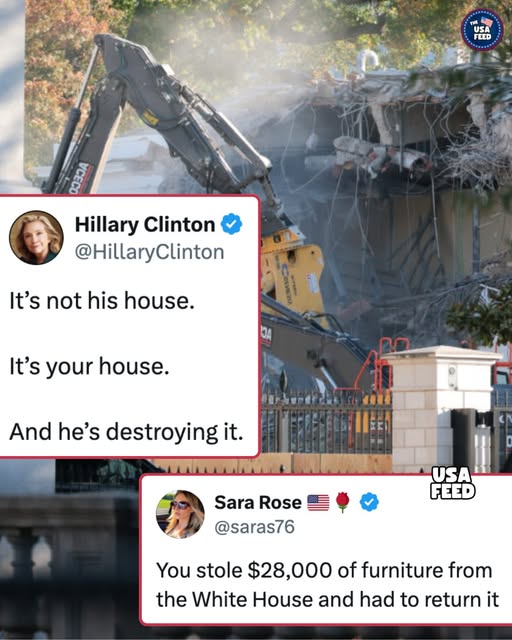Viewport: 512px width, 640px height.
Task: Open Sara Rose's profile picture
Action: coord(180,514)
